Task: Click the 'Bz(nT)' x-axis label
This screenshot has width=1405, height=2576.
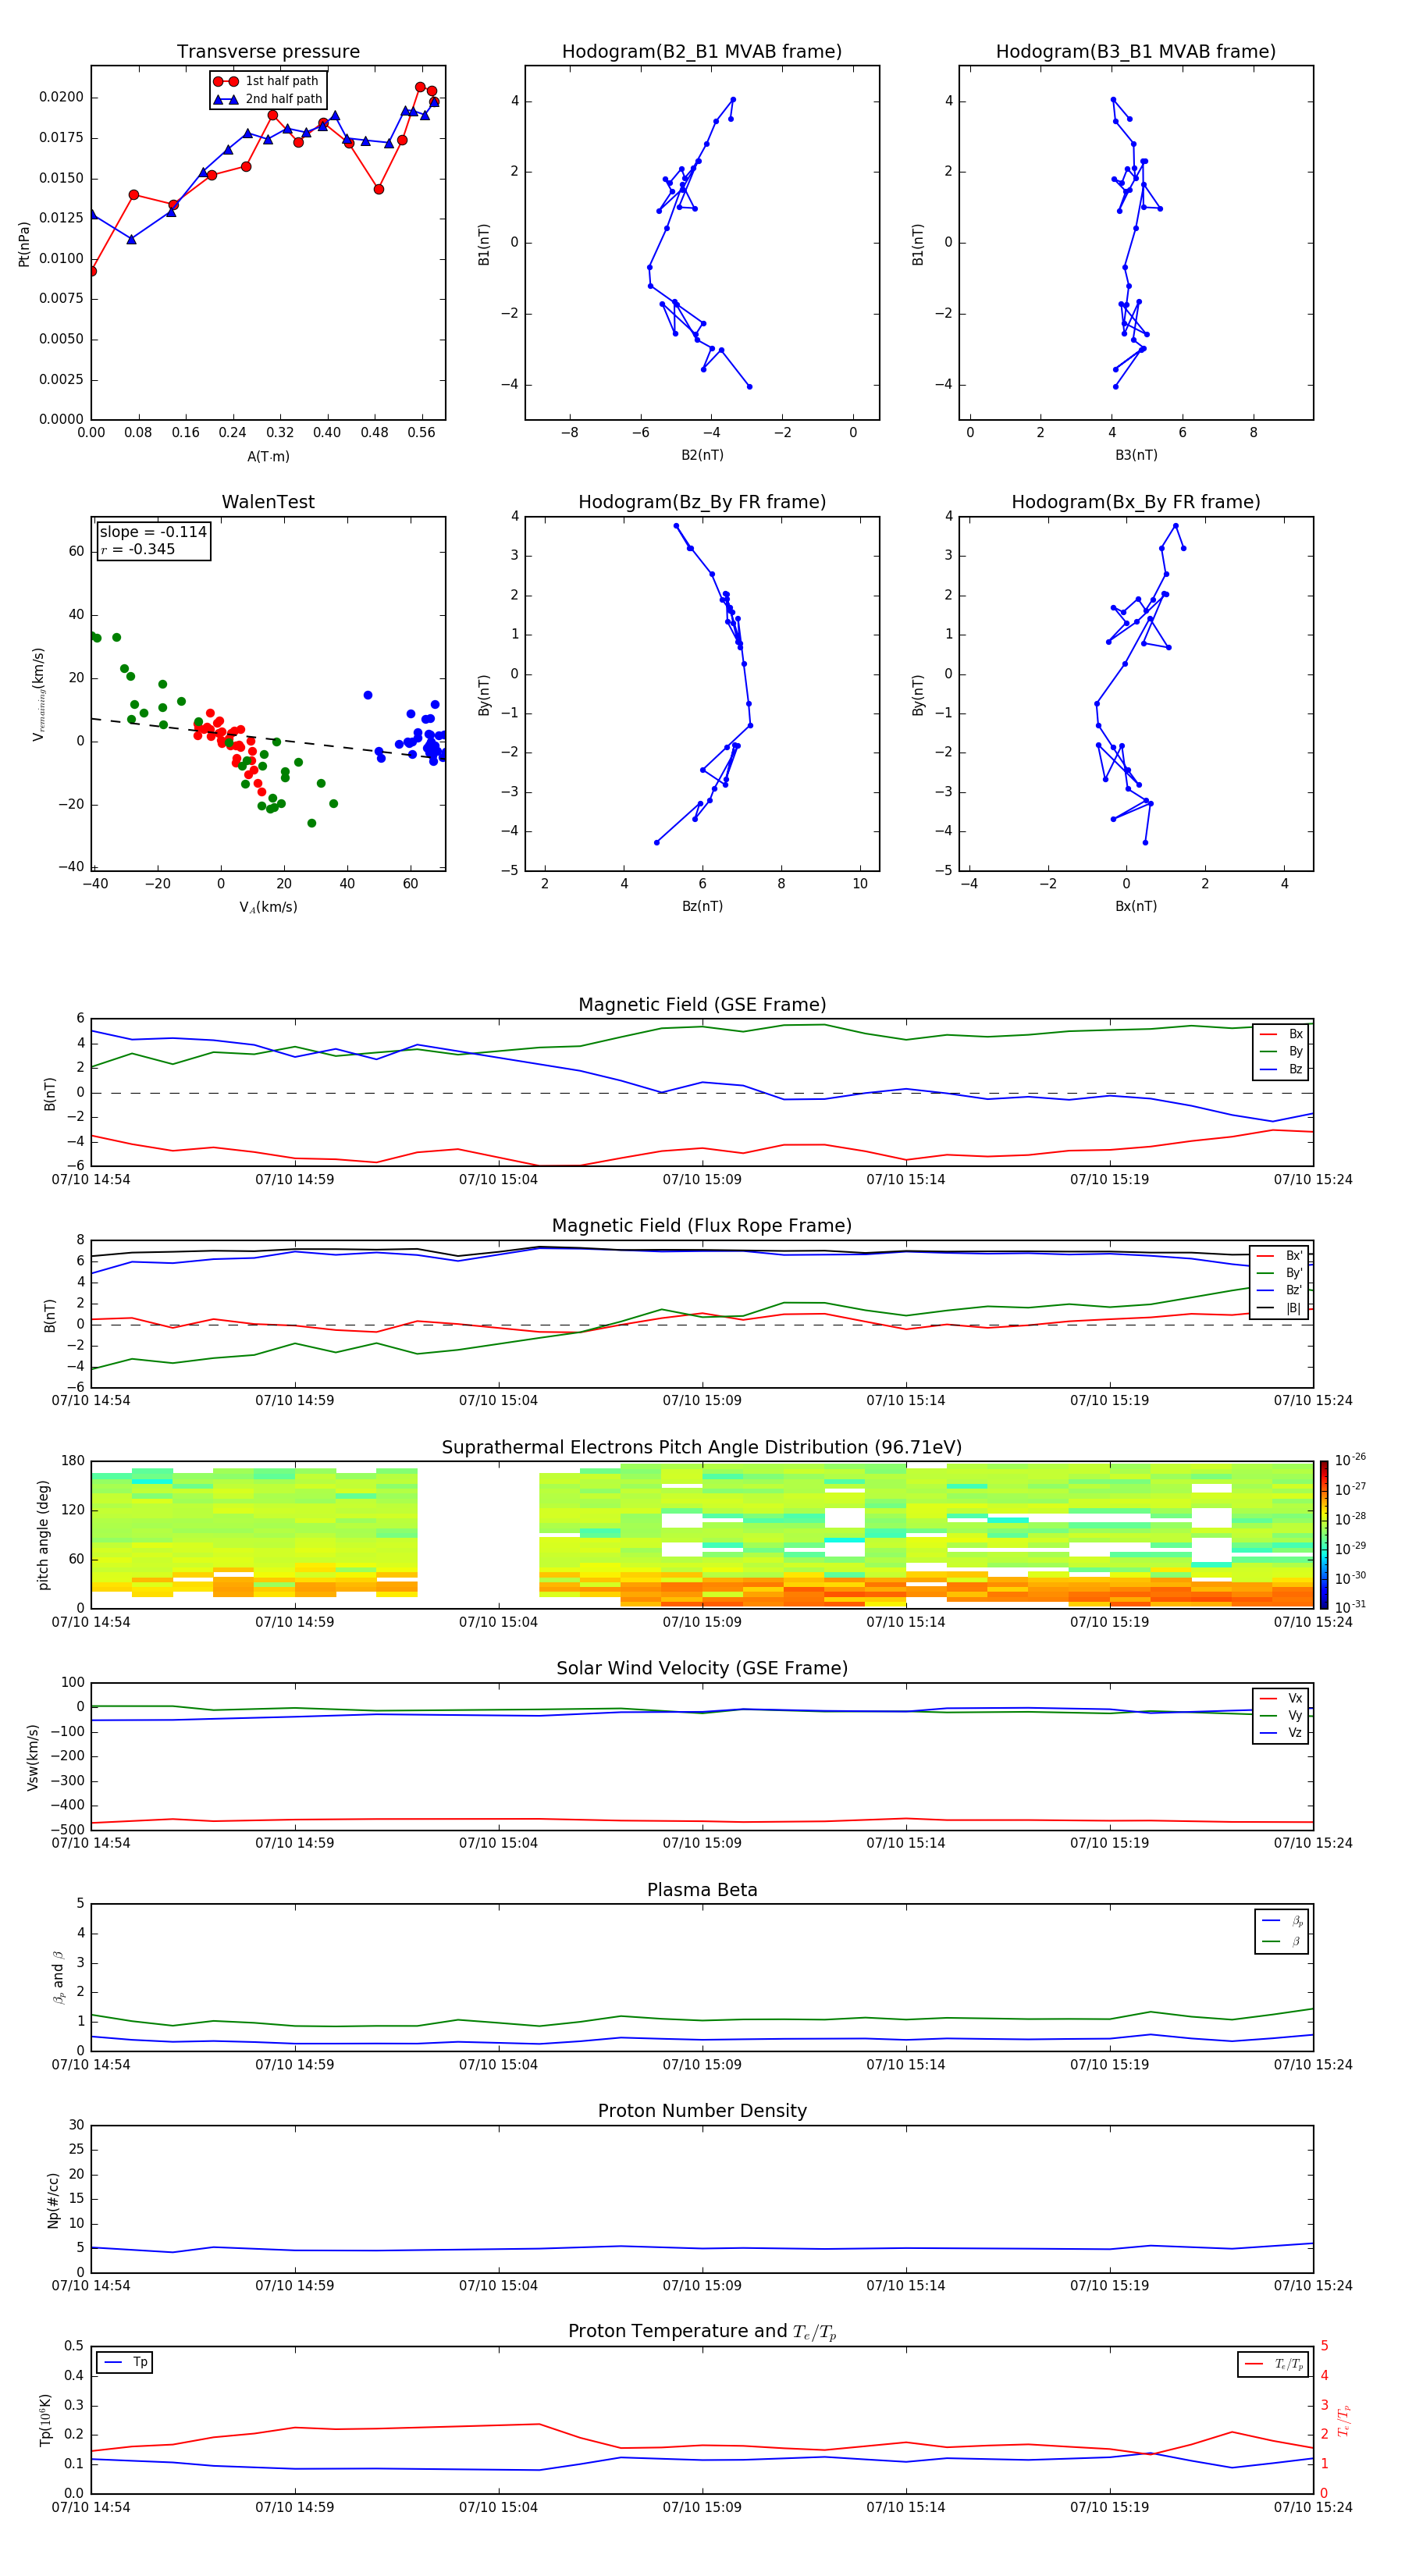Action: pos(702,906)
